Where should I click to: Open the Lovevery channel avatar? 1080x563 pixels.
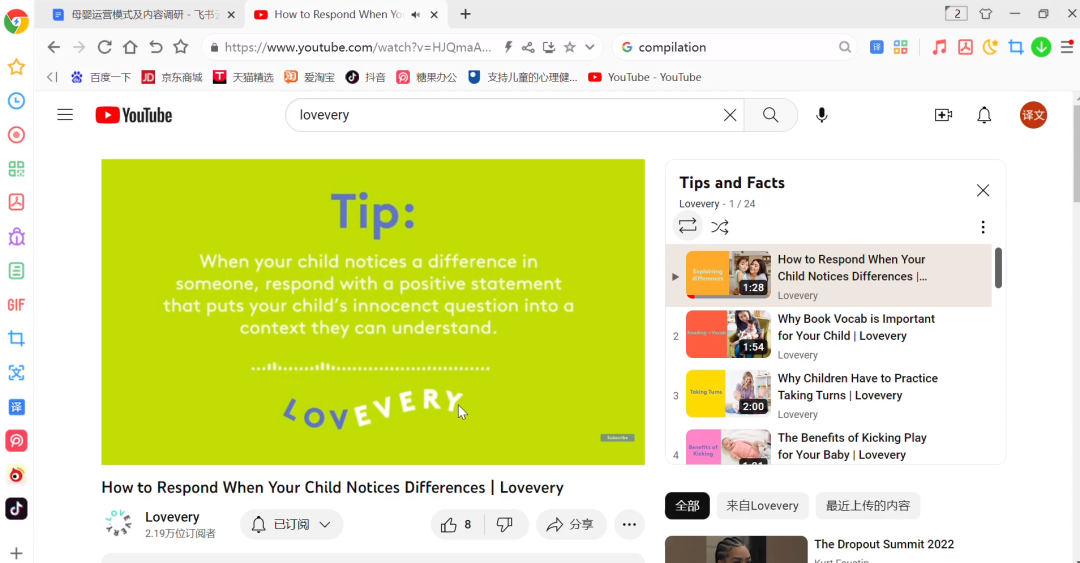point(118,524)
